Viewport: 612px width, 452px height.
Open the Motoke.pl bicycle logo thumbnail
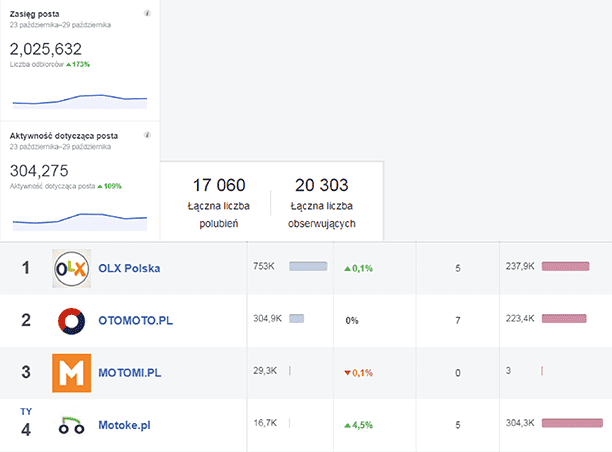click(x=71, y=425)
